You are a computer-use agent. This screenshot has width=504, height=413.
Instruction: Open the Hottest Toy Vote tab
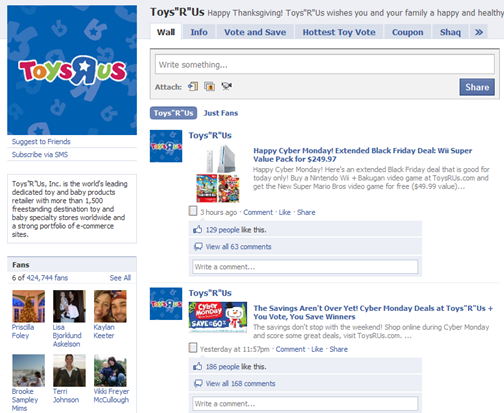[339, 32]
